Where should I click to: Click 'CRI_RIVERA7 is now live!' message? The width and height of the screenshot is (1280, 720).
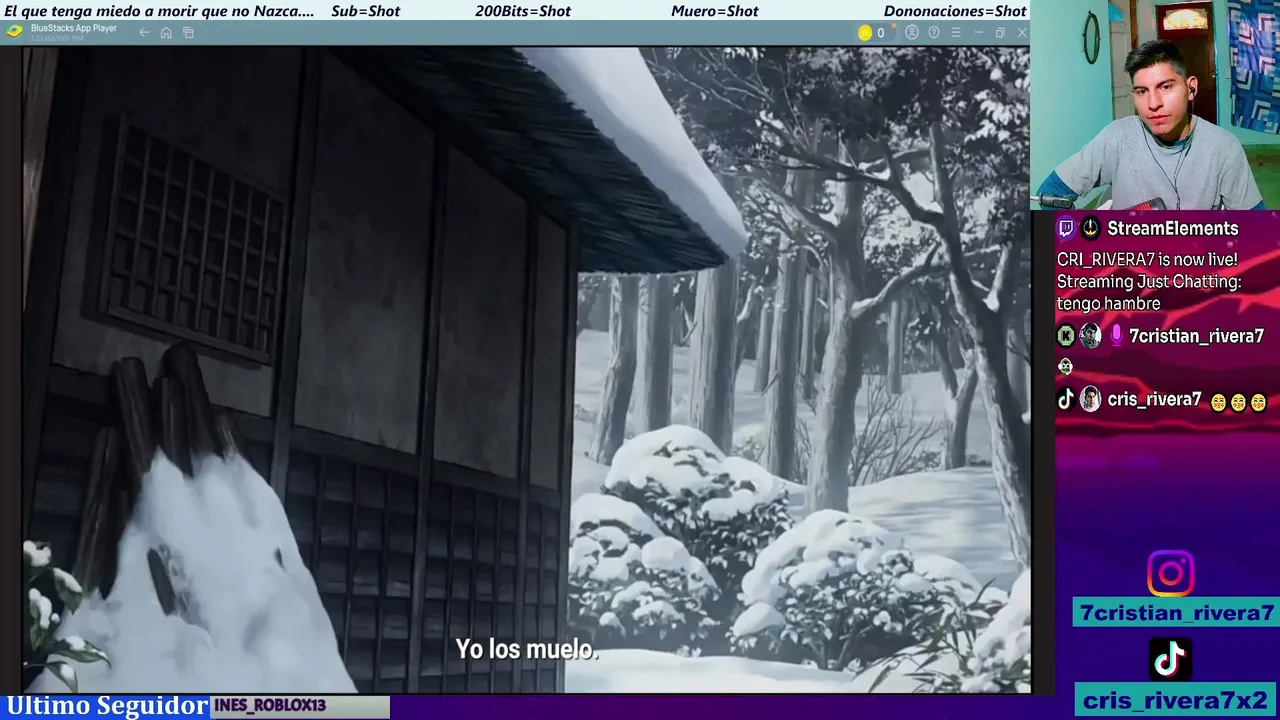1147,259
